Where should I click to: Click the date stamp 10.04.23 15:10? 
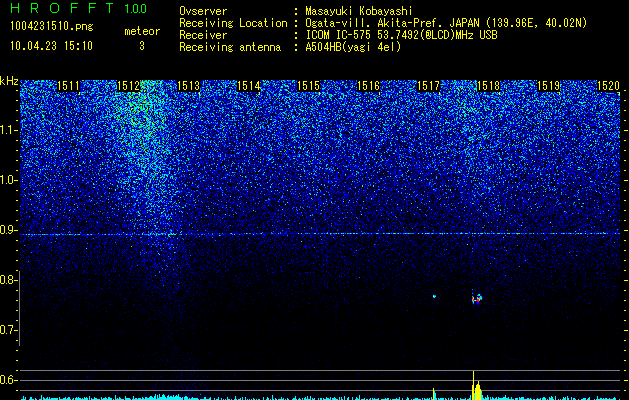51,46
